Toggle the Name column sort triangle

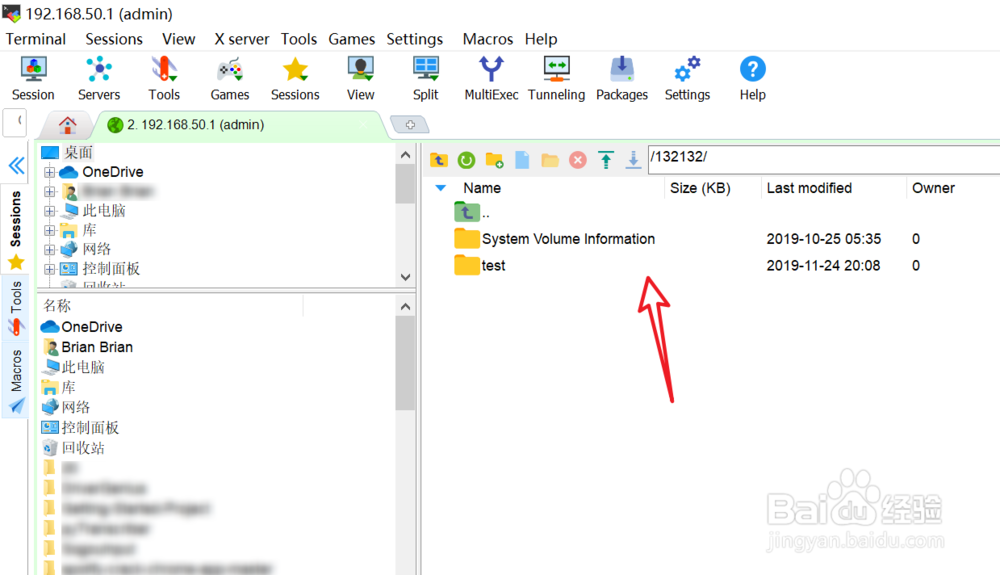(x=440, y=188)
